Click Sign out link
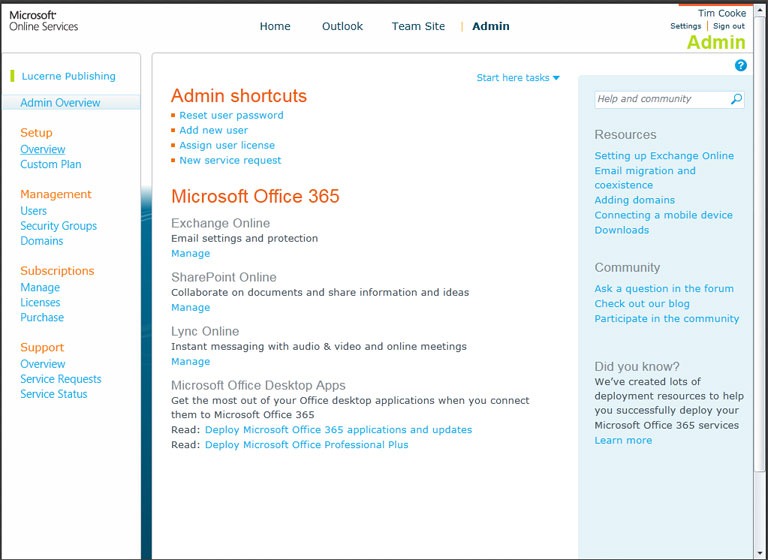The image size is (768, 560). pyautogui.click(x=729, y=26)
